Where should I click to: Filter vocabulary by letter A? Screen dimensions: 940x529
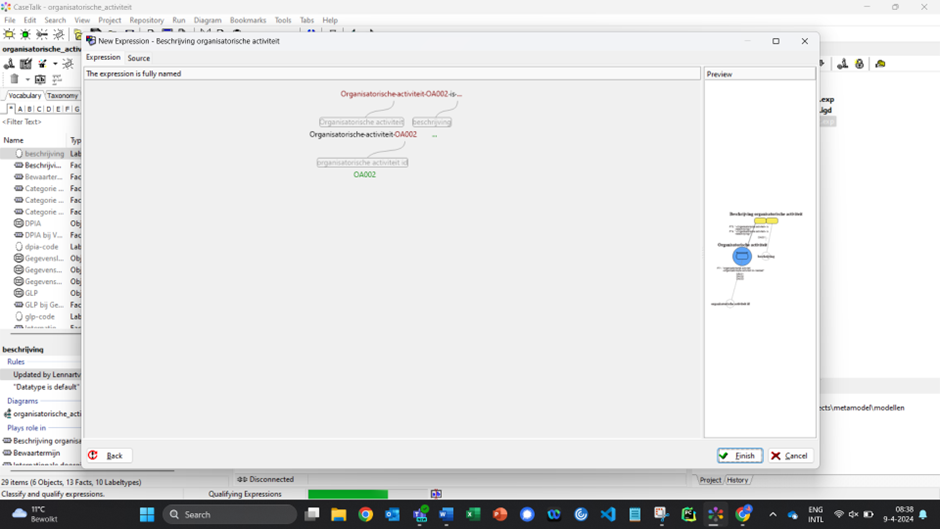click(x=20, y=109)
